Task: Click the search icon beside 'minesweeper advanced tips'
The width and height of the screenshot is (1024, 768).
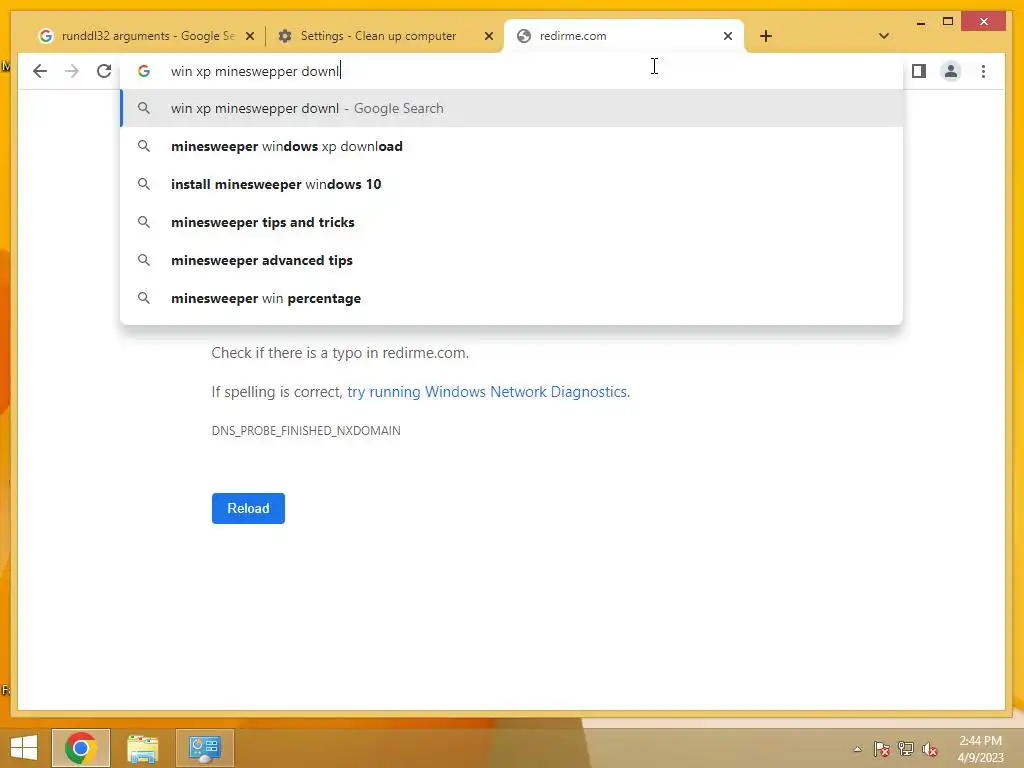Action: [x=144, y=260]
